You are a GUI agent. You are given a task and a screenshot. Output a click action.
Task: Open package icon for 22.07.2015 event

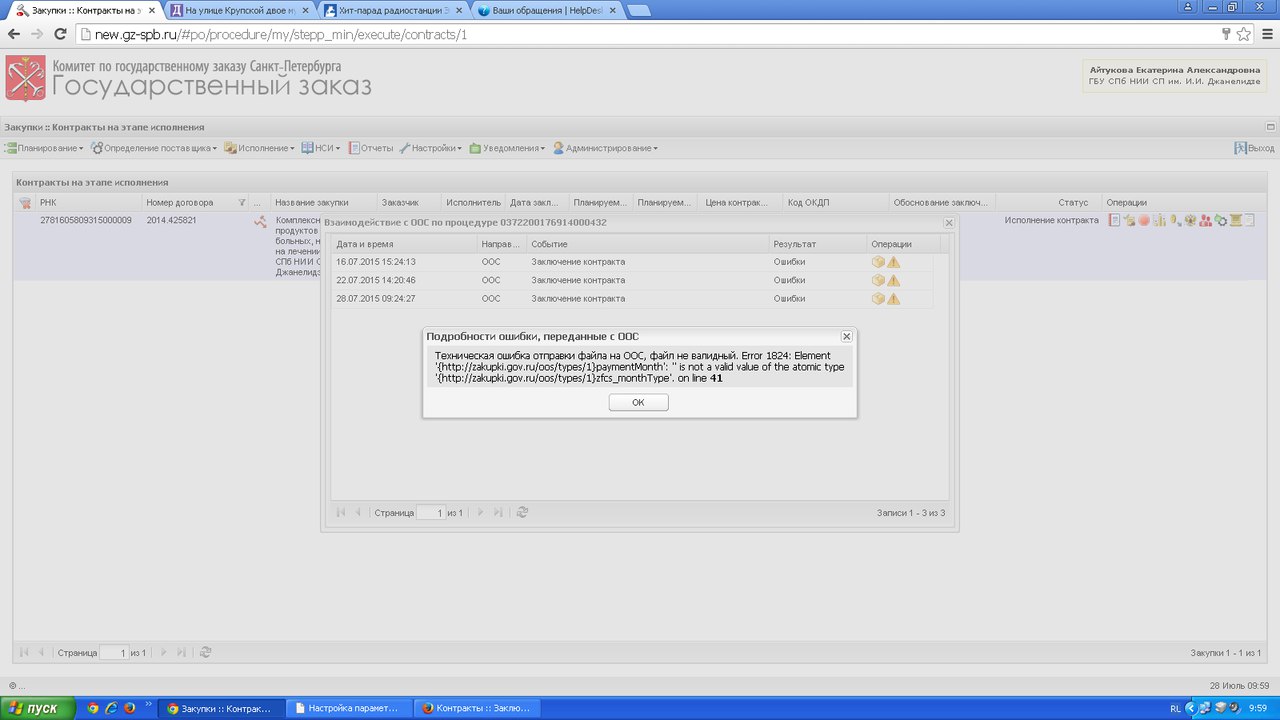(x=878, y=280)
